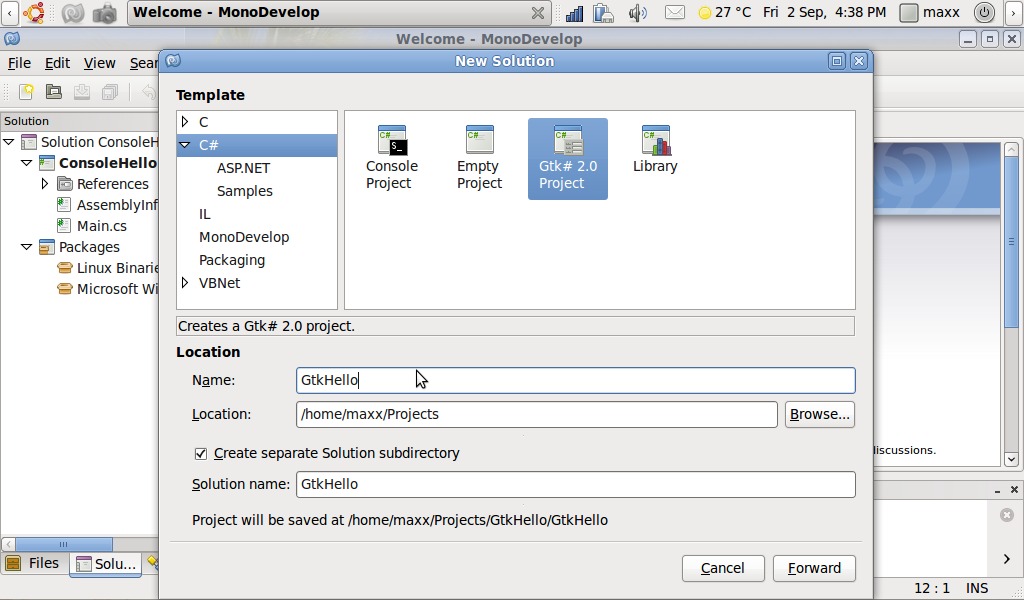The width and height of the screenshot is (1024, 600).
Task: Click the clock showing Fri 2 Sep, 4:38 PM
Action: pos(824,12)
